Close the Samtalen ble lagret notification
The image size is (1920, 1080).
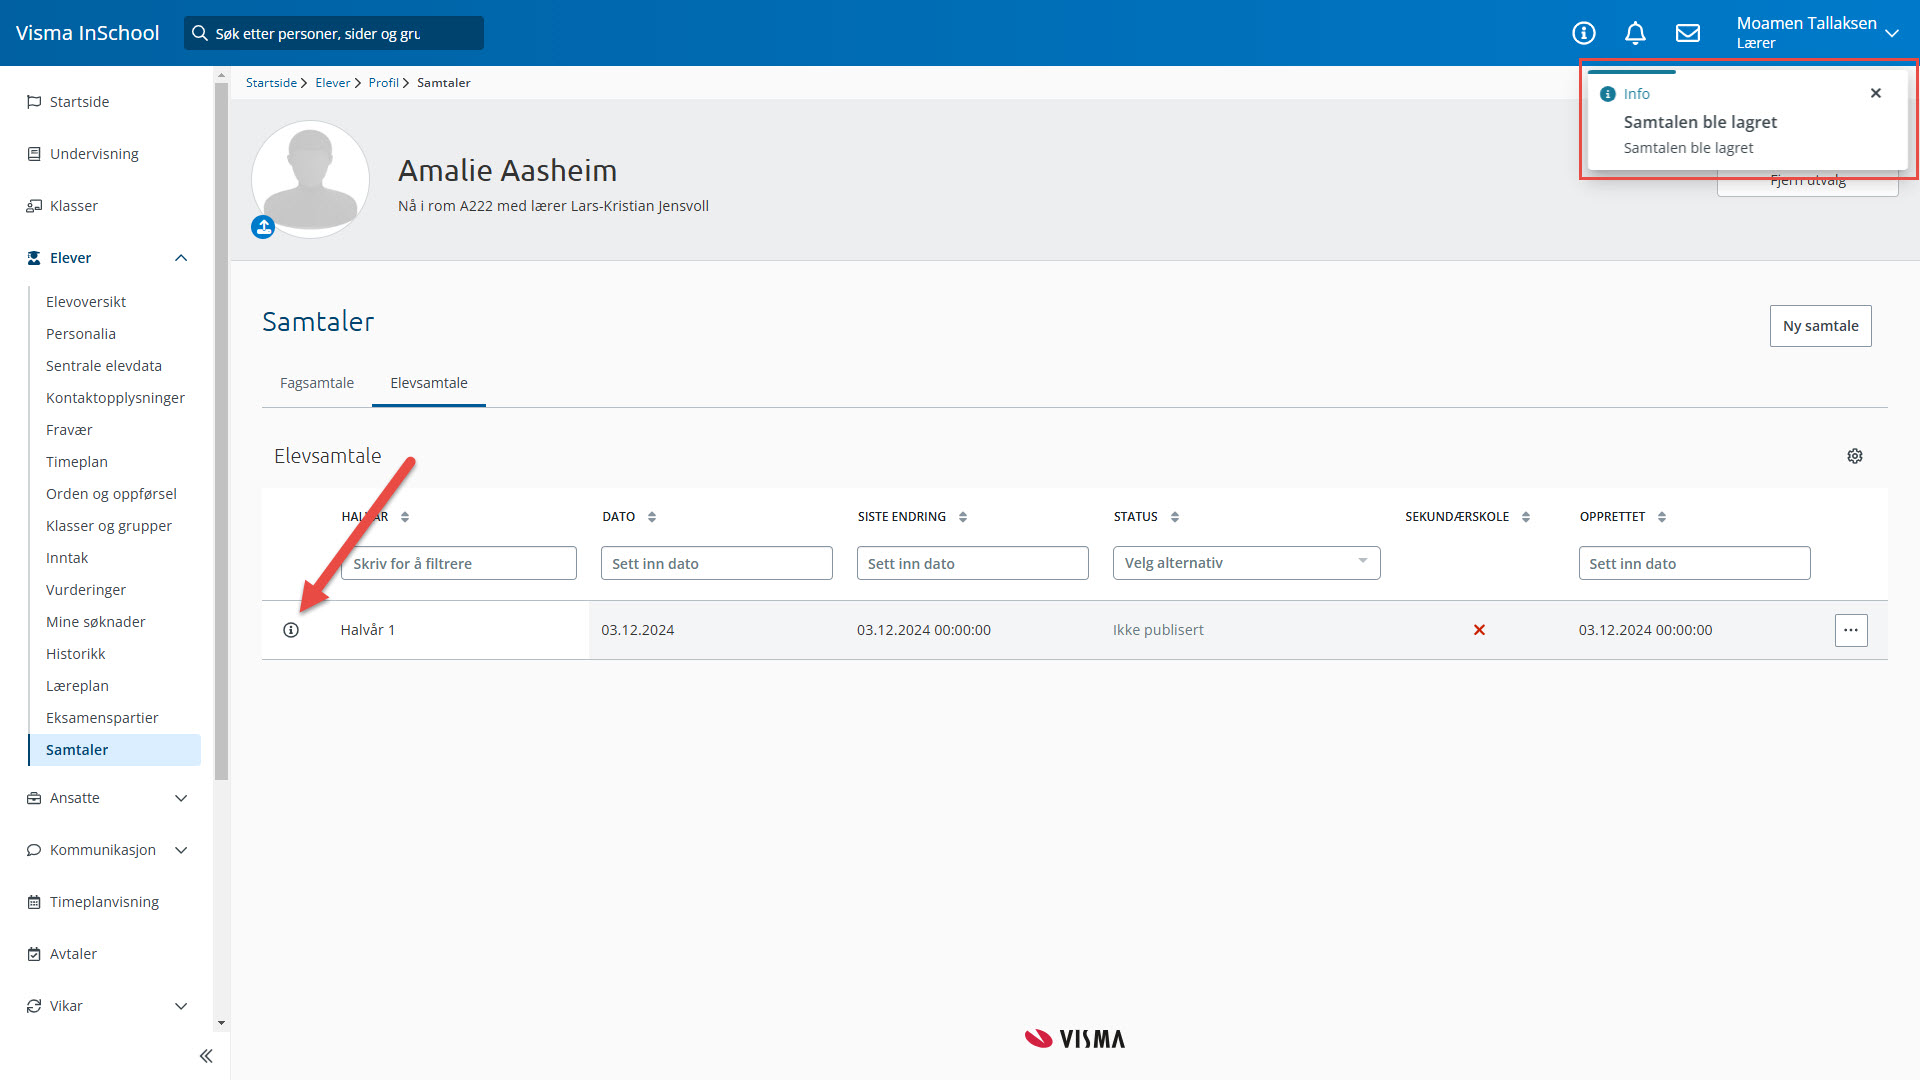pos(1876,93)
